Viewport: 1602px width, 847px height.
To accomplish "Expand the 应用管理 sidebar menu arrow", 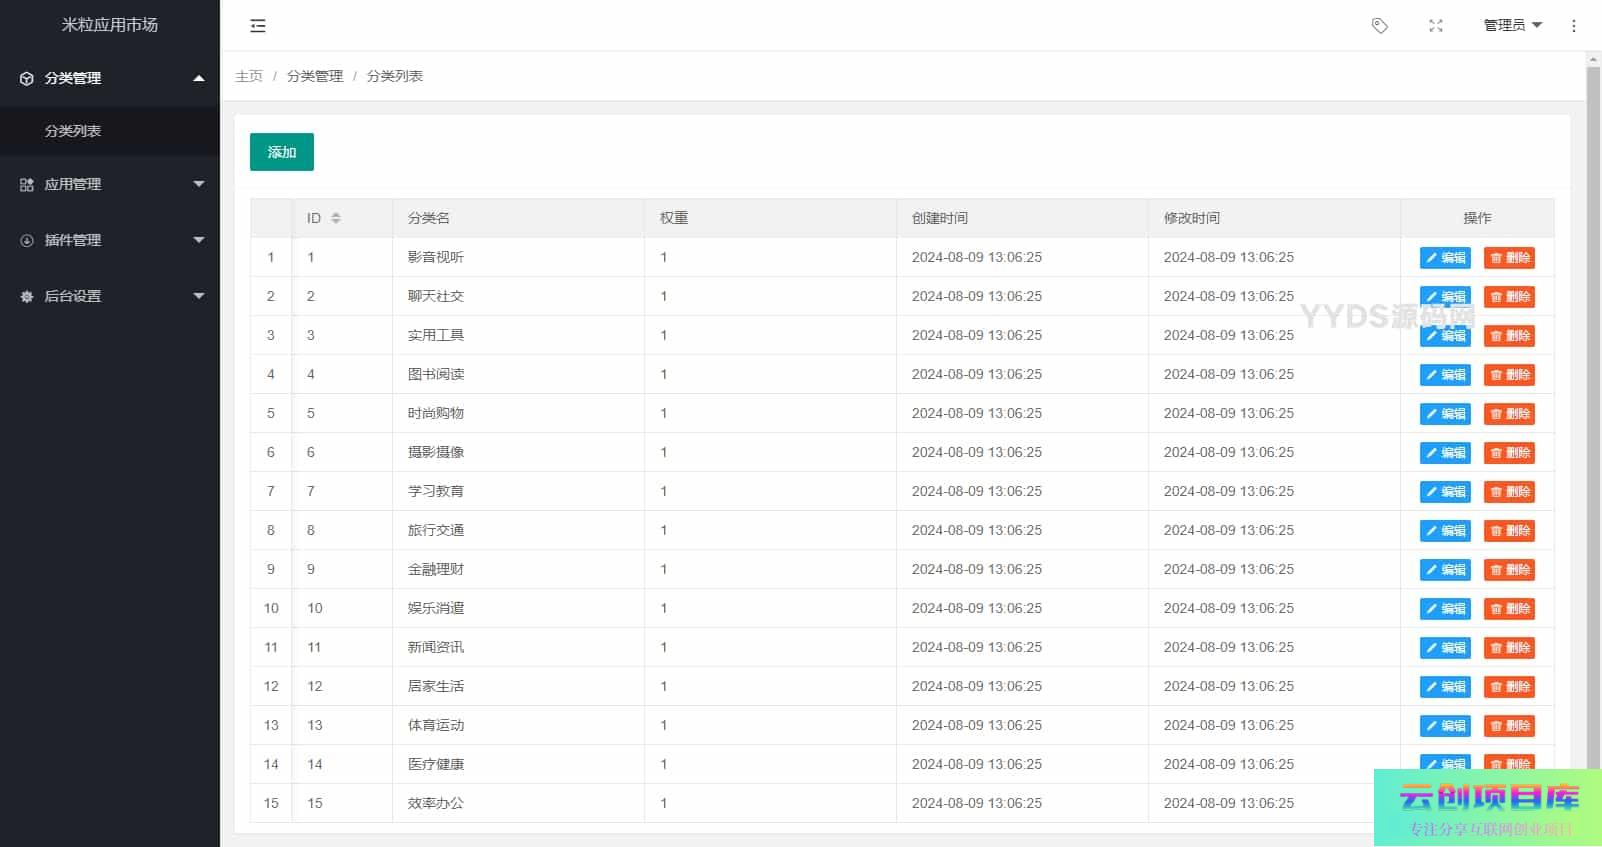I will tap(199, 184).
